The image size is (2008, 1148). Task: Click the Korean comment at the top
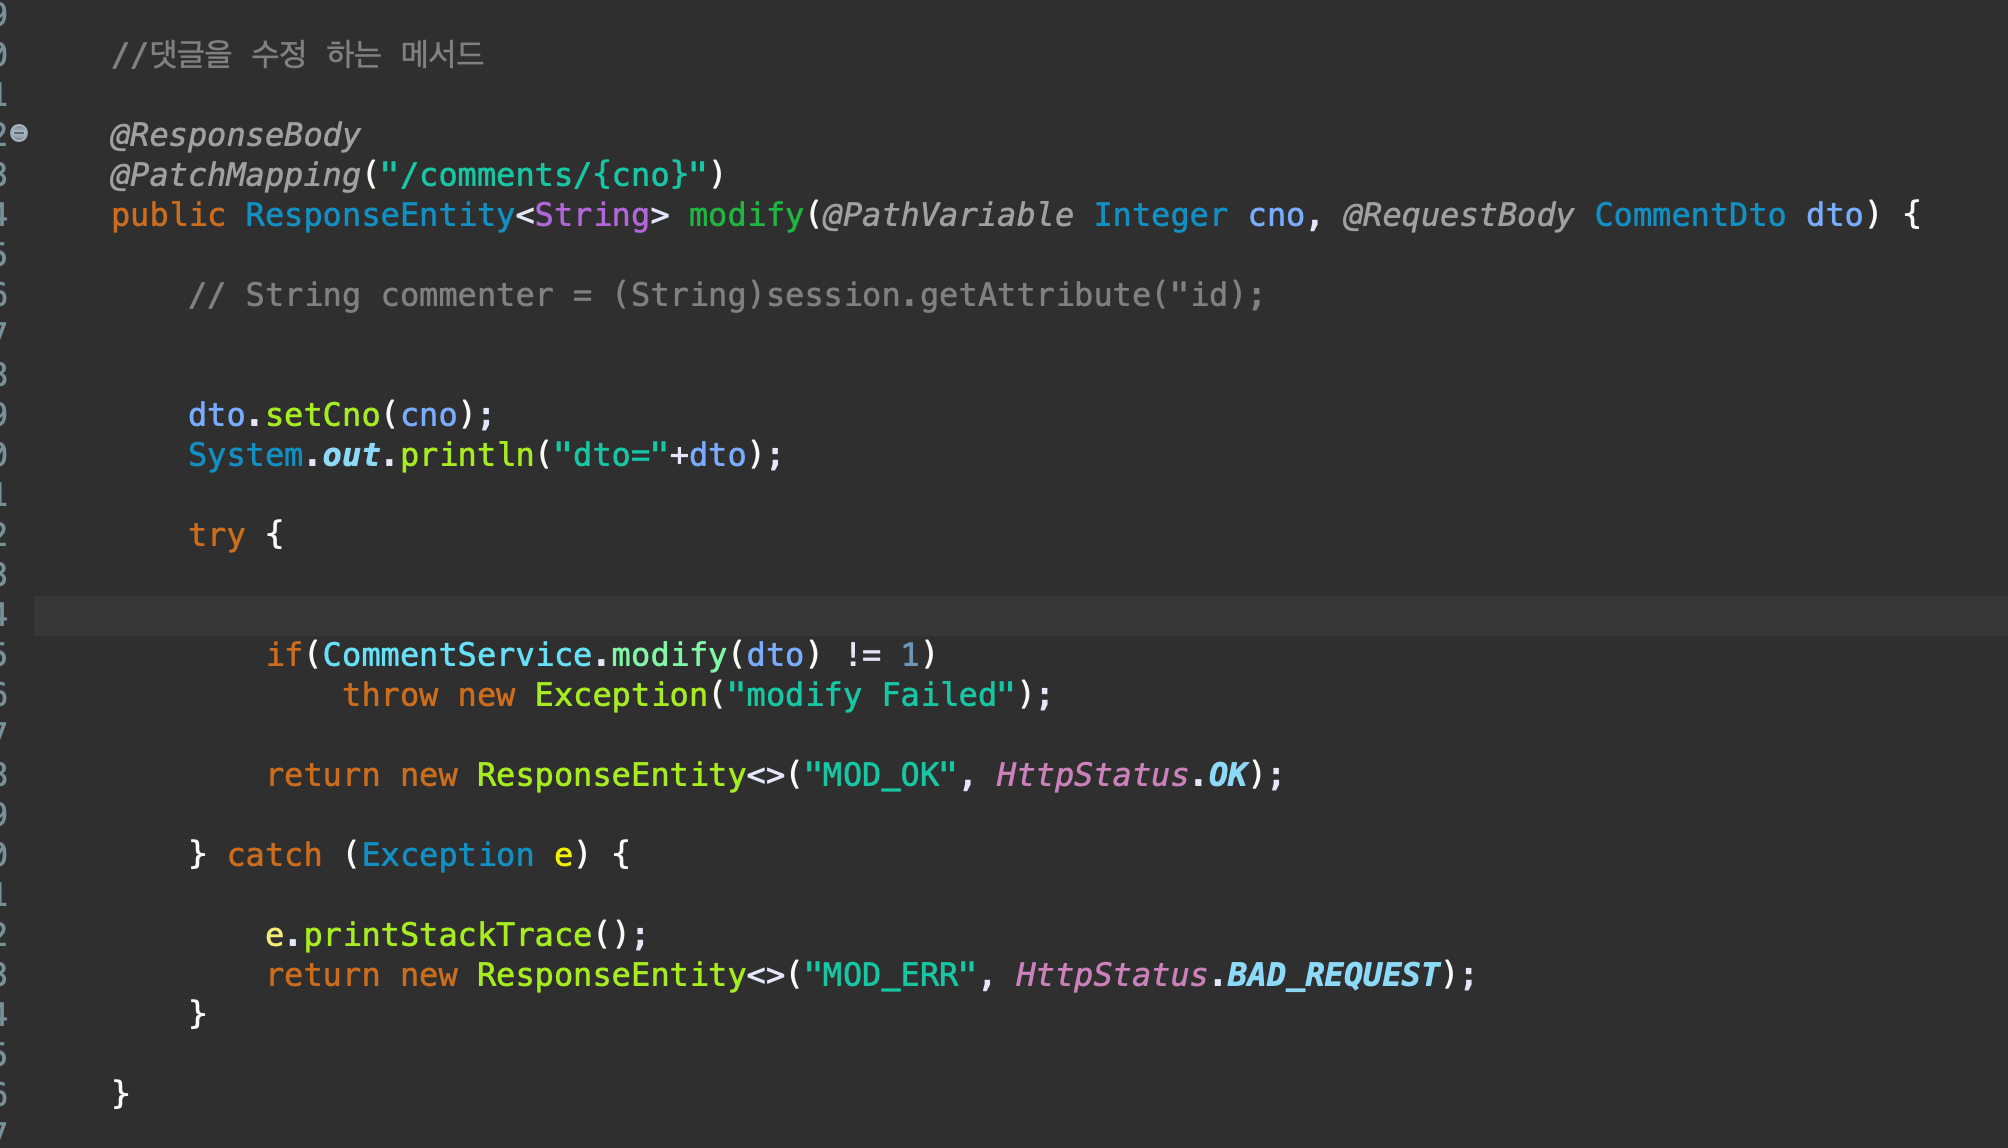click(x=297, y=54)
